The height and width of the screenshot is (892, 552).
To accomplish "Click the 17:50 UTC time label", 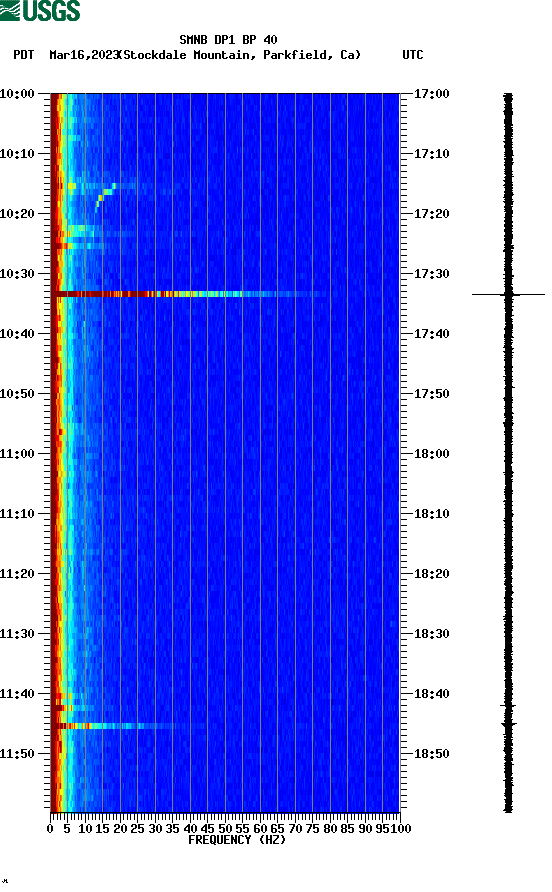I will click(x=431, y=394).
